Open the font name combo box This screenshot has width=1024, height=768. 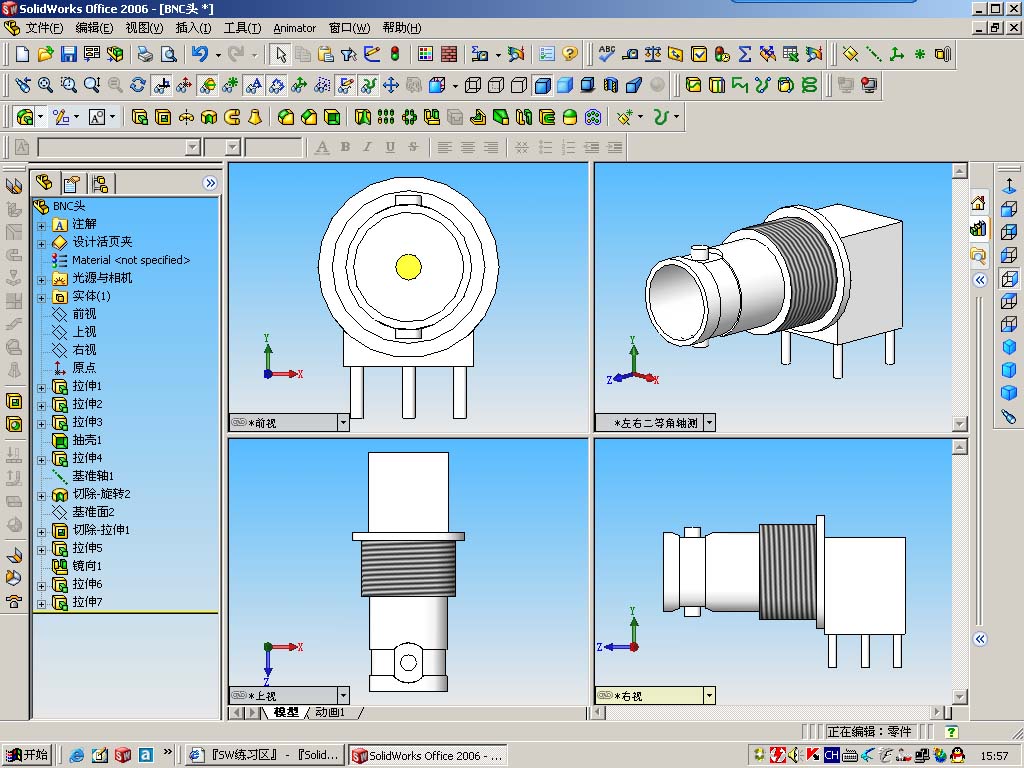(x=119, y=147)
